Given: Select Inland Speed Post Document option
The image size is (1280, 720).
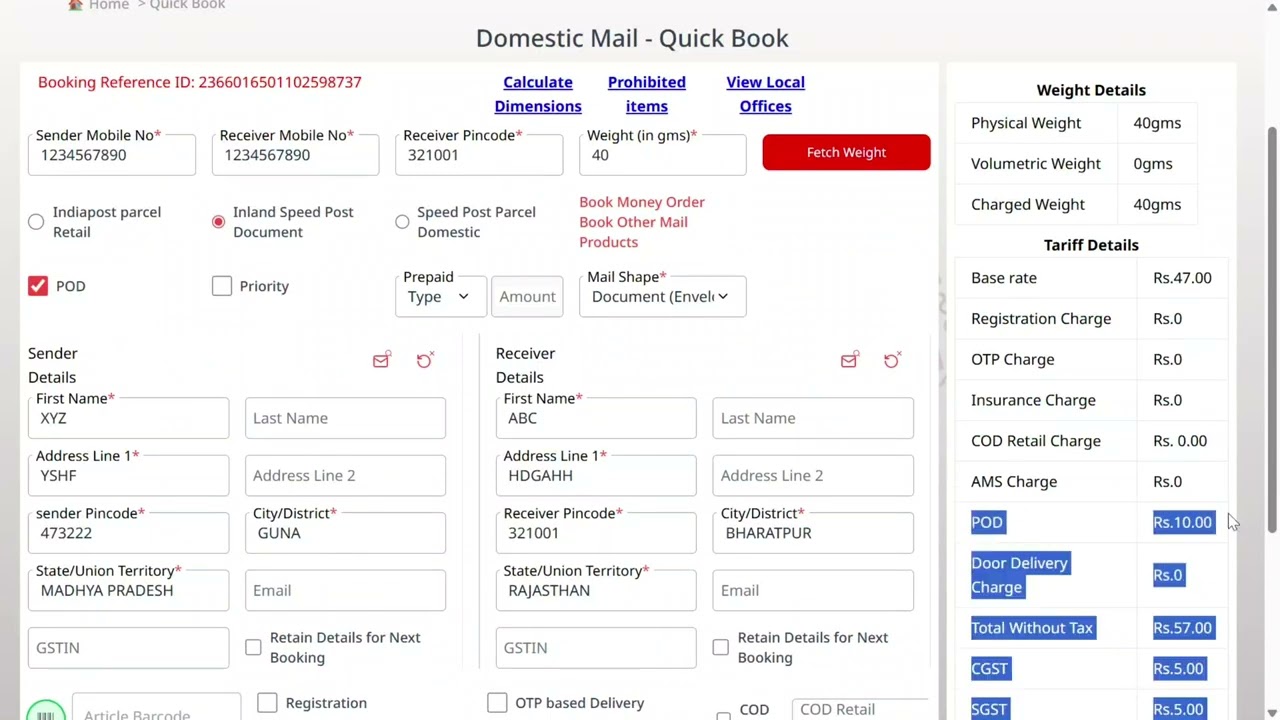Looking at the screenshot, I should 218,222.
